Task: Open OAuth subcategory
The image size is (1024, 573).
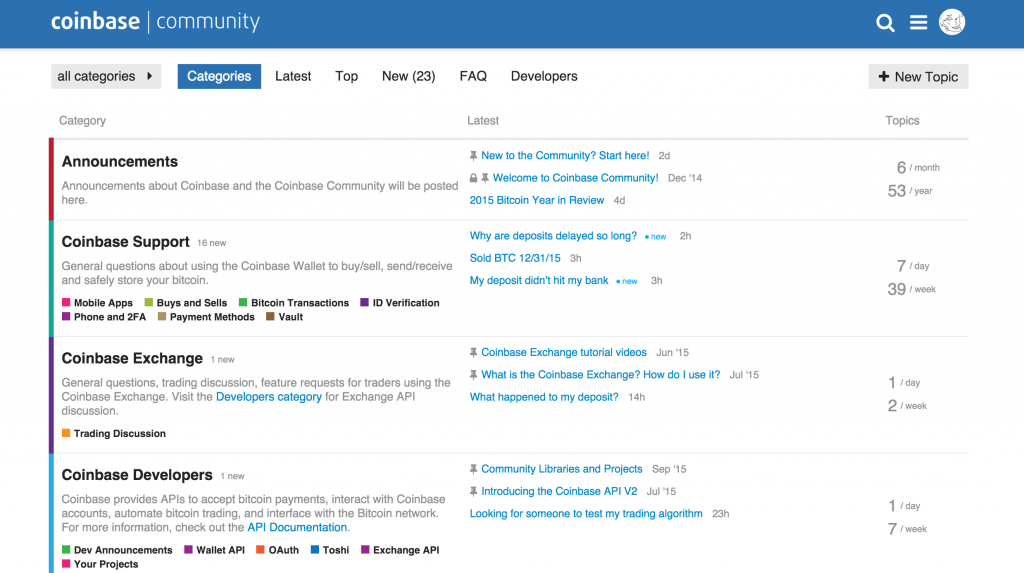Action: [x=278, y=550]
